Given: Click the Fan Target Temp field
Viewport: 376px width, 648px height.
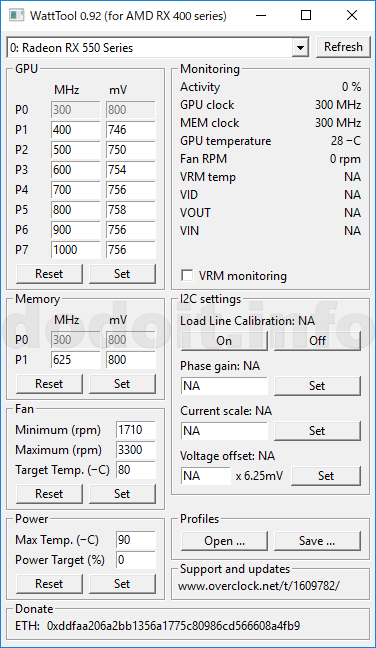Looking at the screenshot, I should [x=136, y=470].
